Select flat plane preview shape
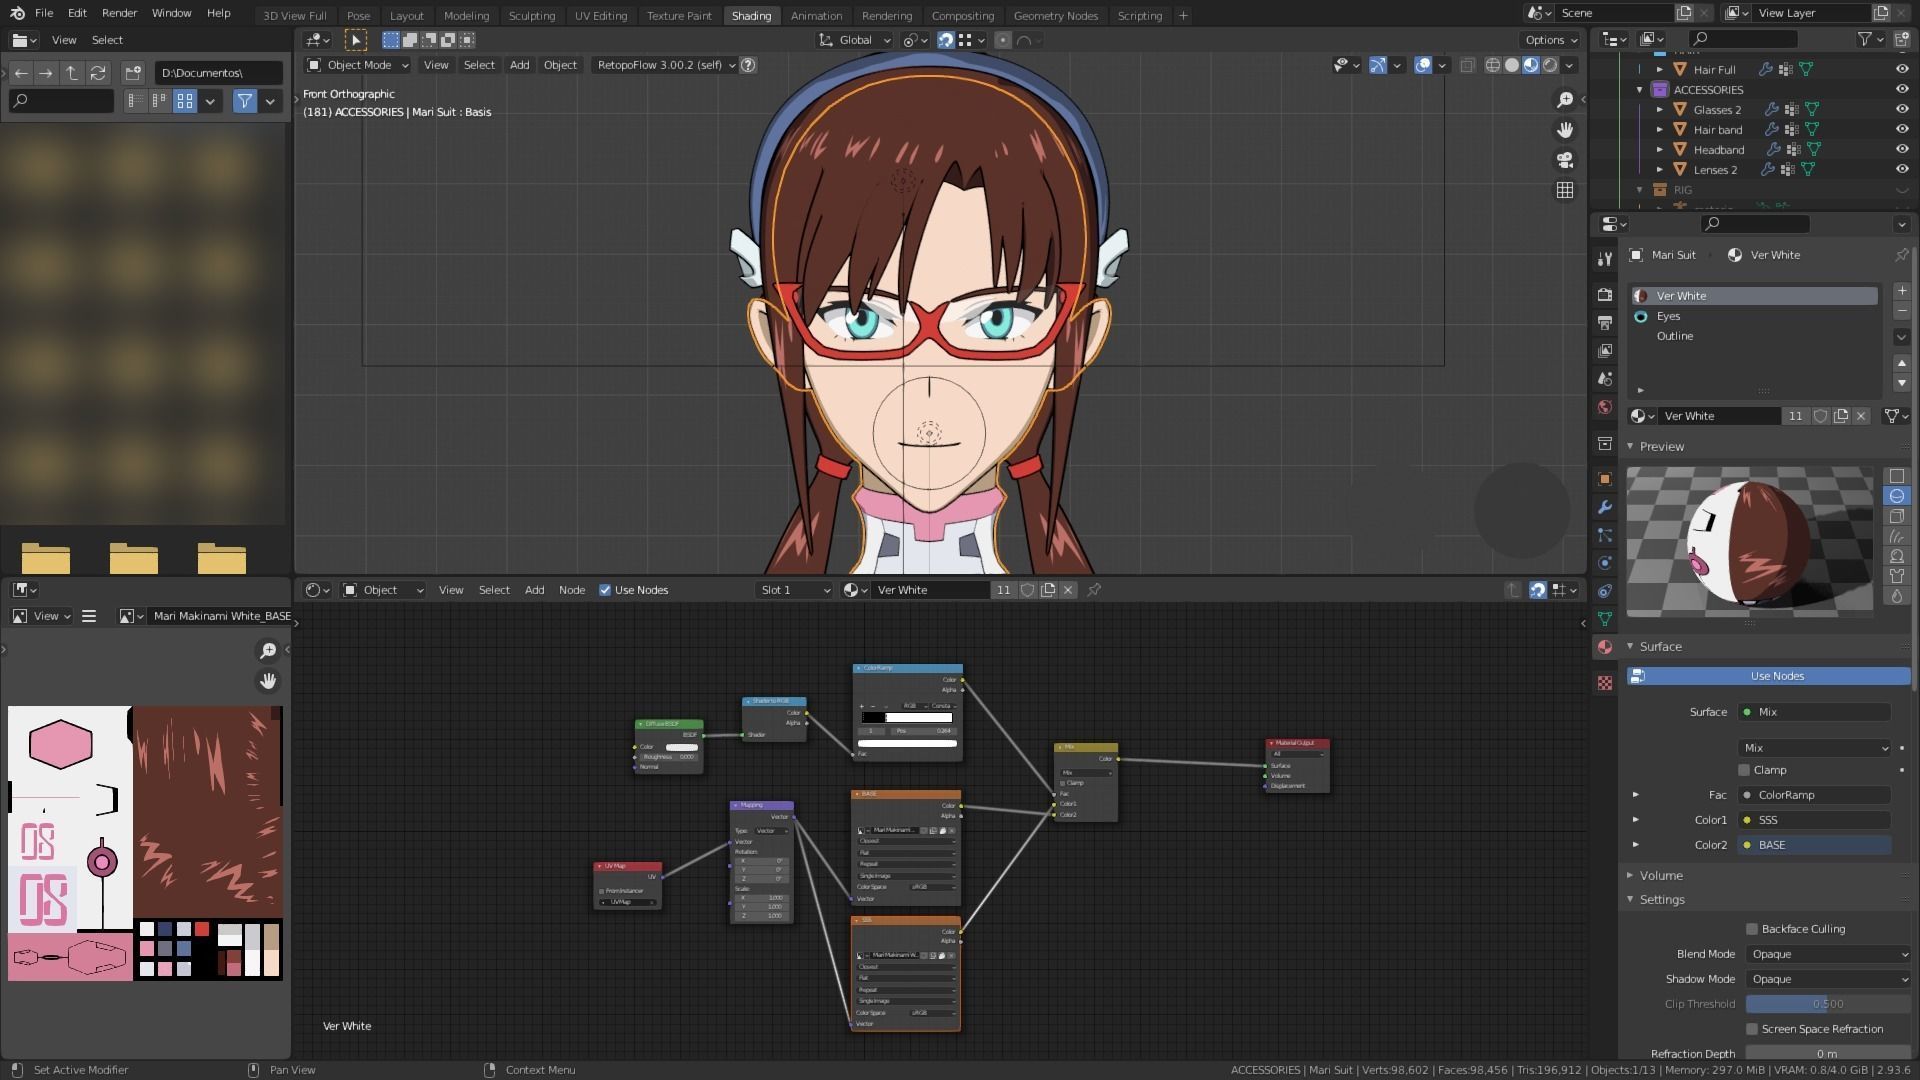This screenshot has height=1080, width=1920. pos(1896,476)
